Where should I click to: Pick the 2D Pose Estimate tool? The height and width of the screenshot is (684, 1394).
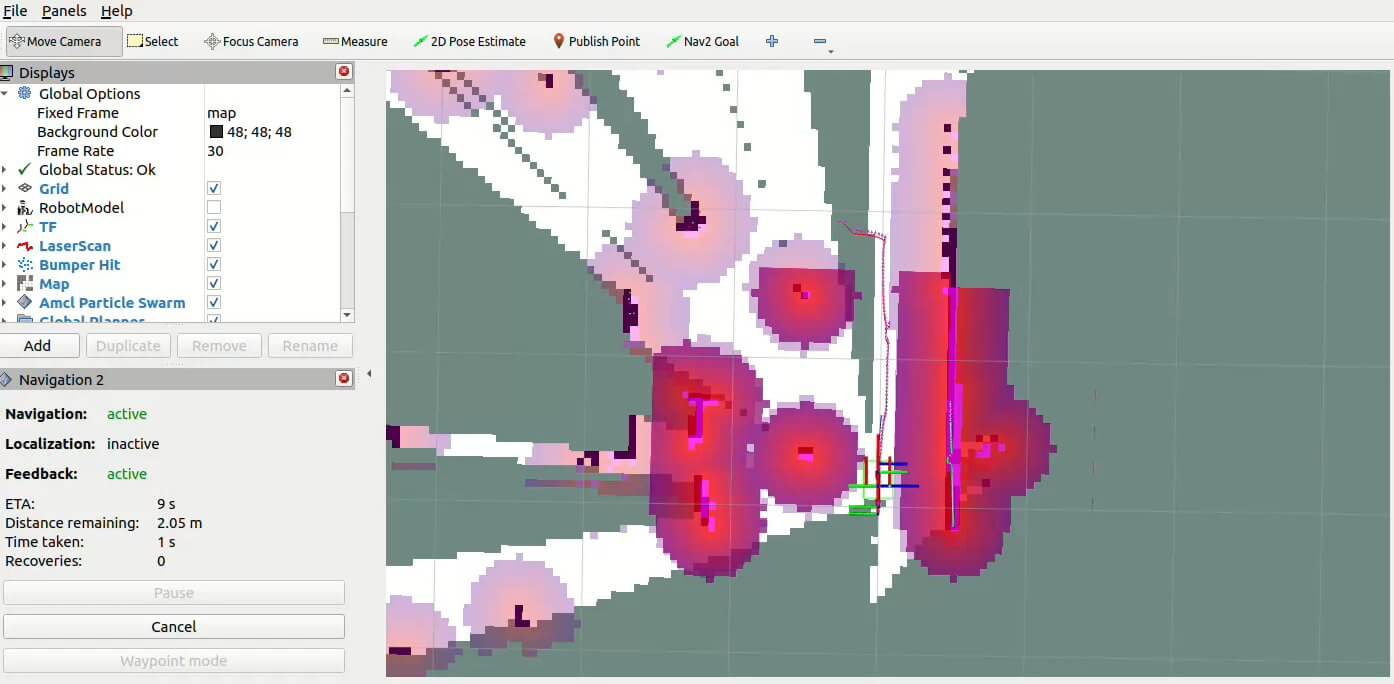[x=469, y=41]
